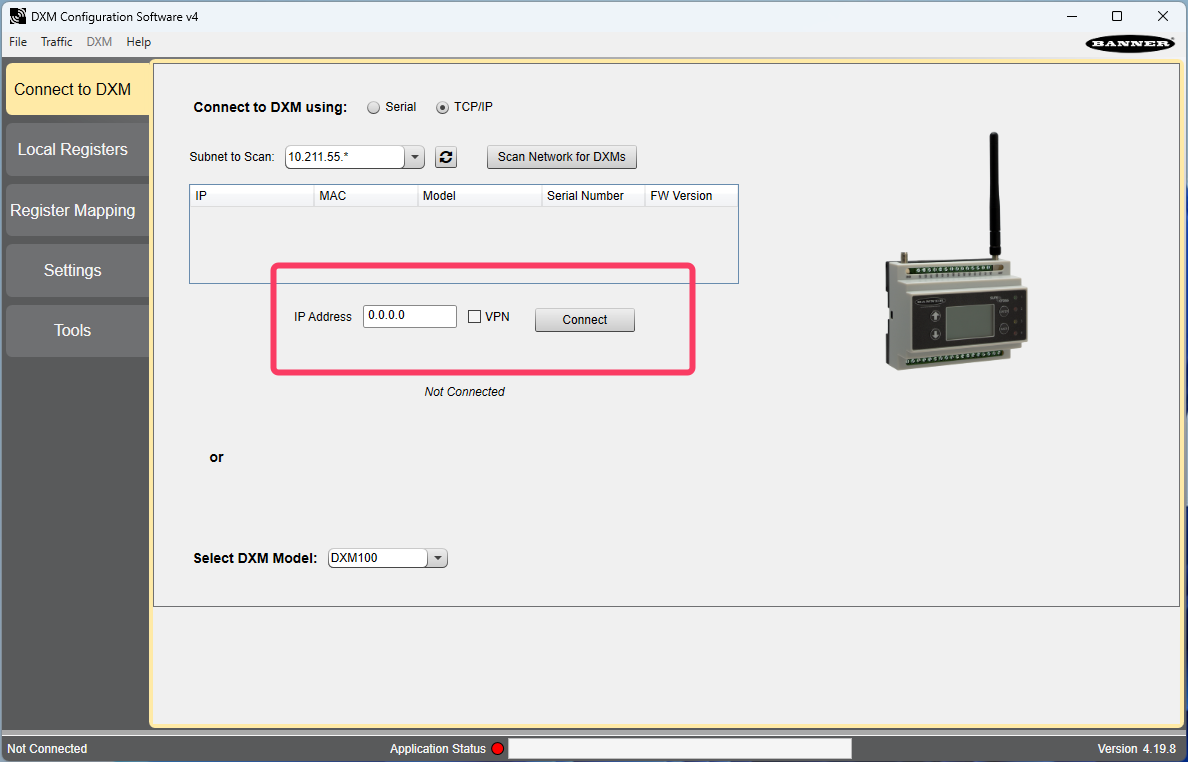Click into the IP Address field

409,316
